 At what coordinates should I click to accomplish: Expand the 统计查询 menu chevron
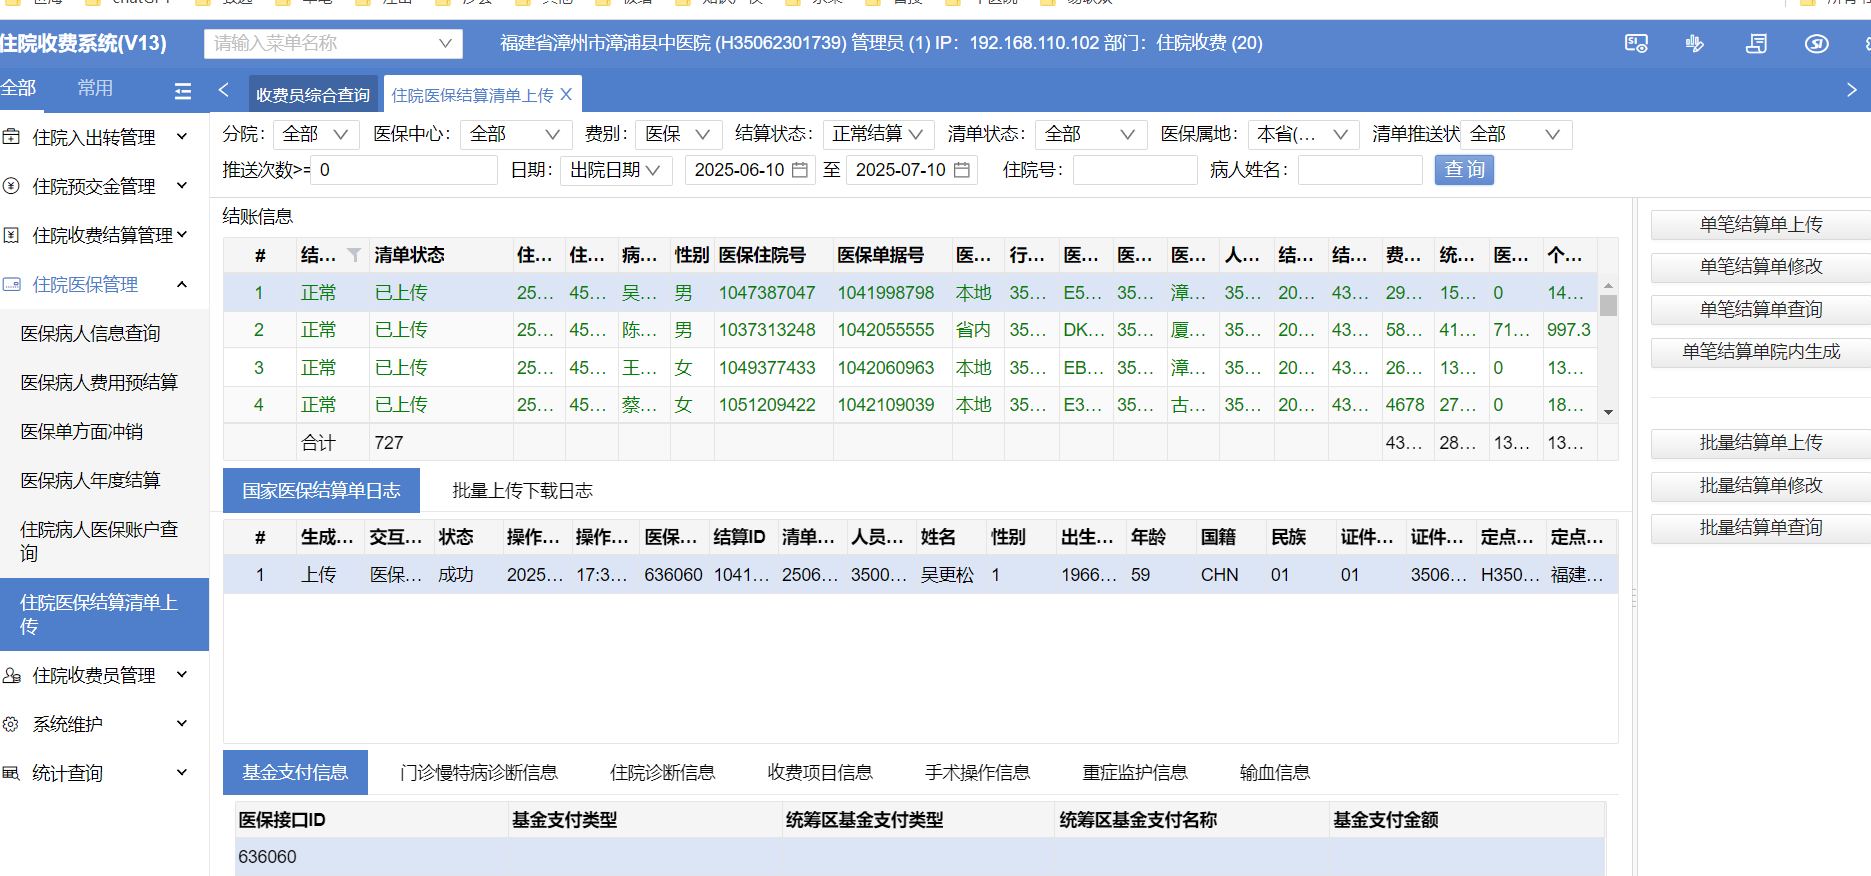[x=182, y=773]
